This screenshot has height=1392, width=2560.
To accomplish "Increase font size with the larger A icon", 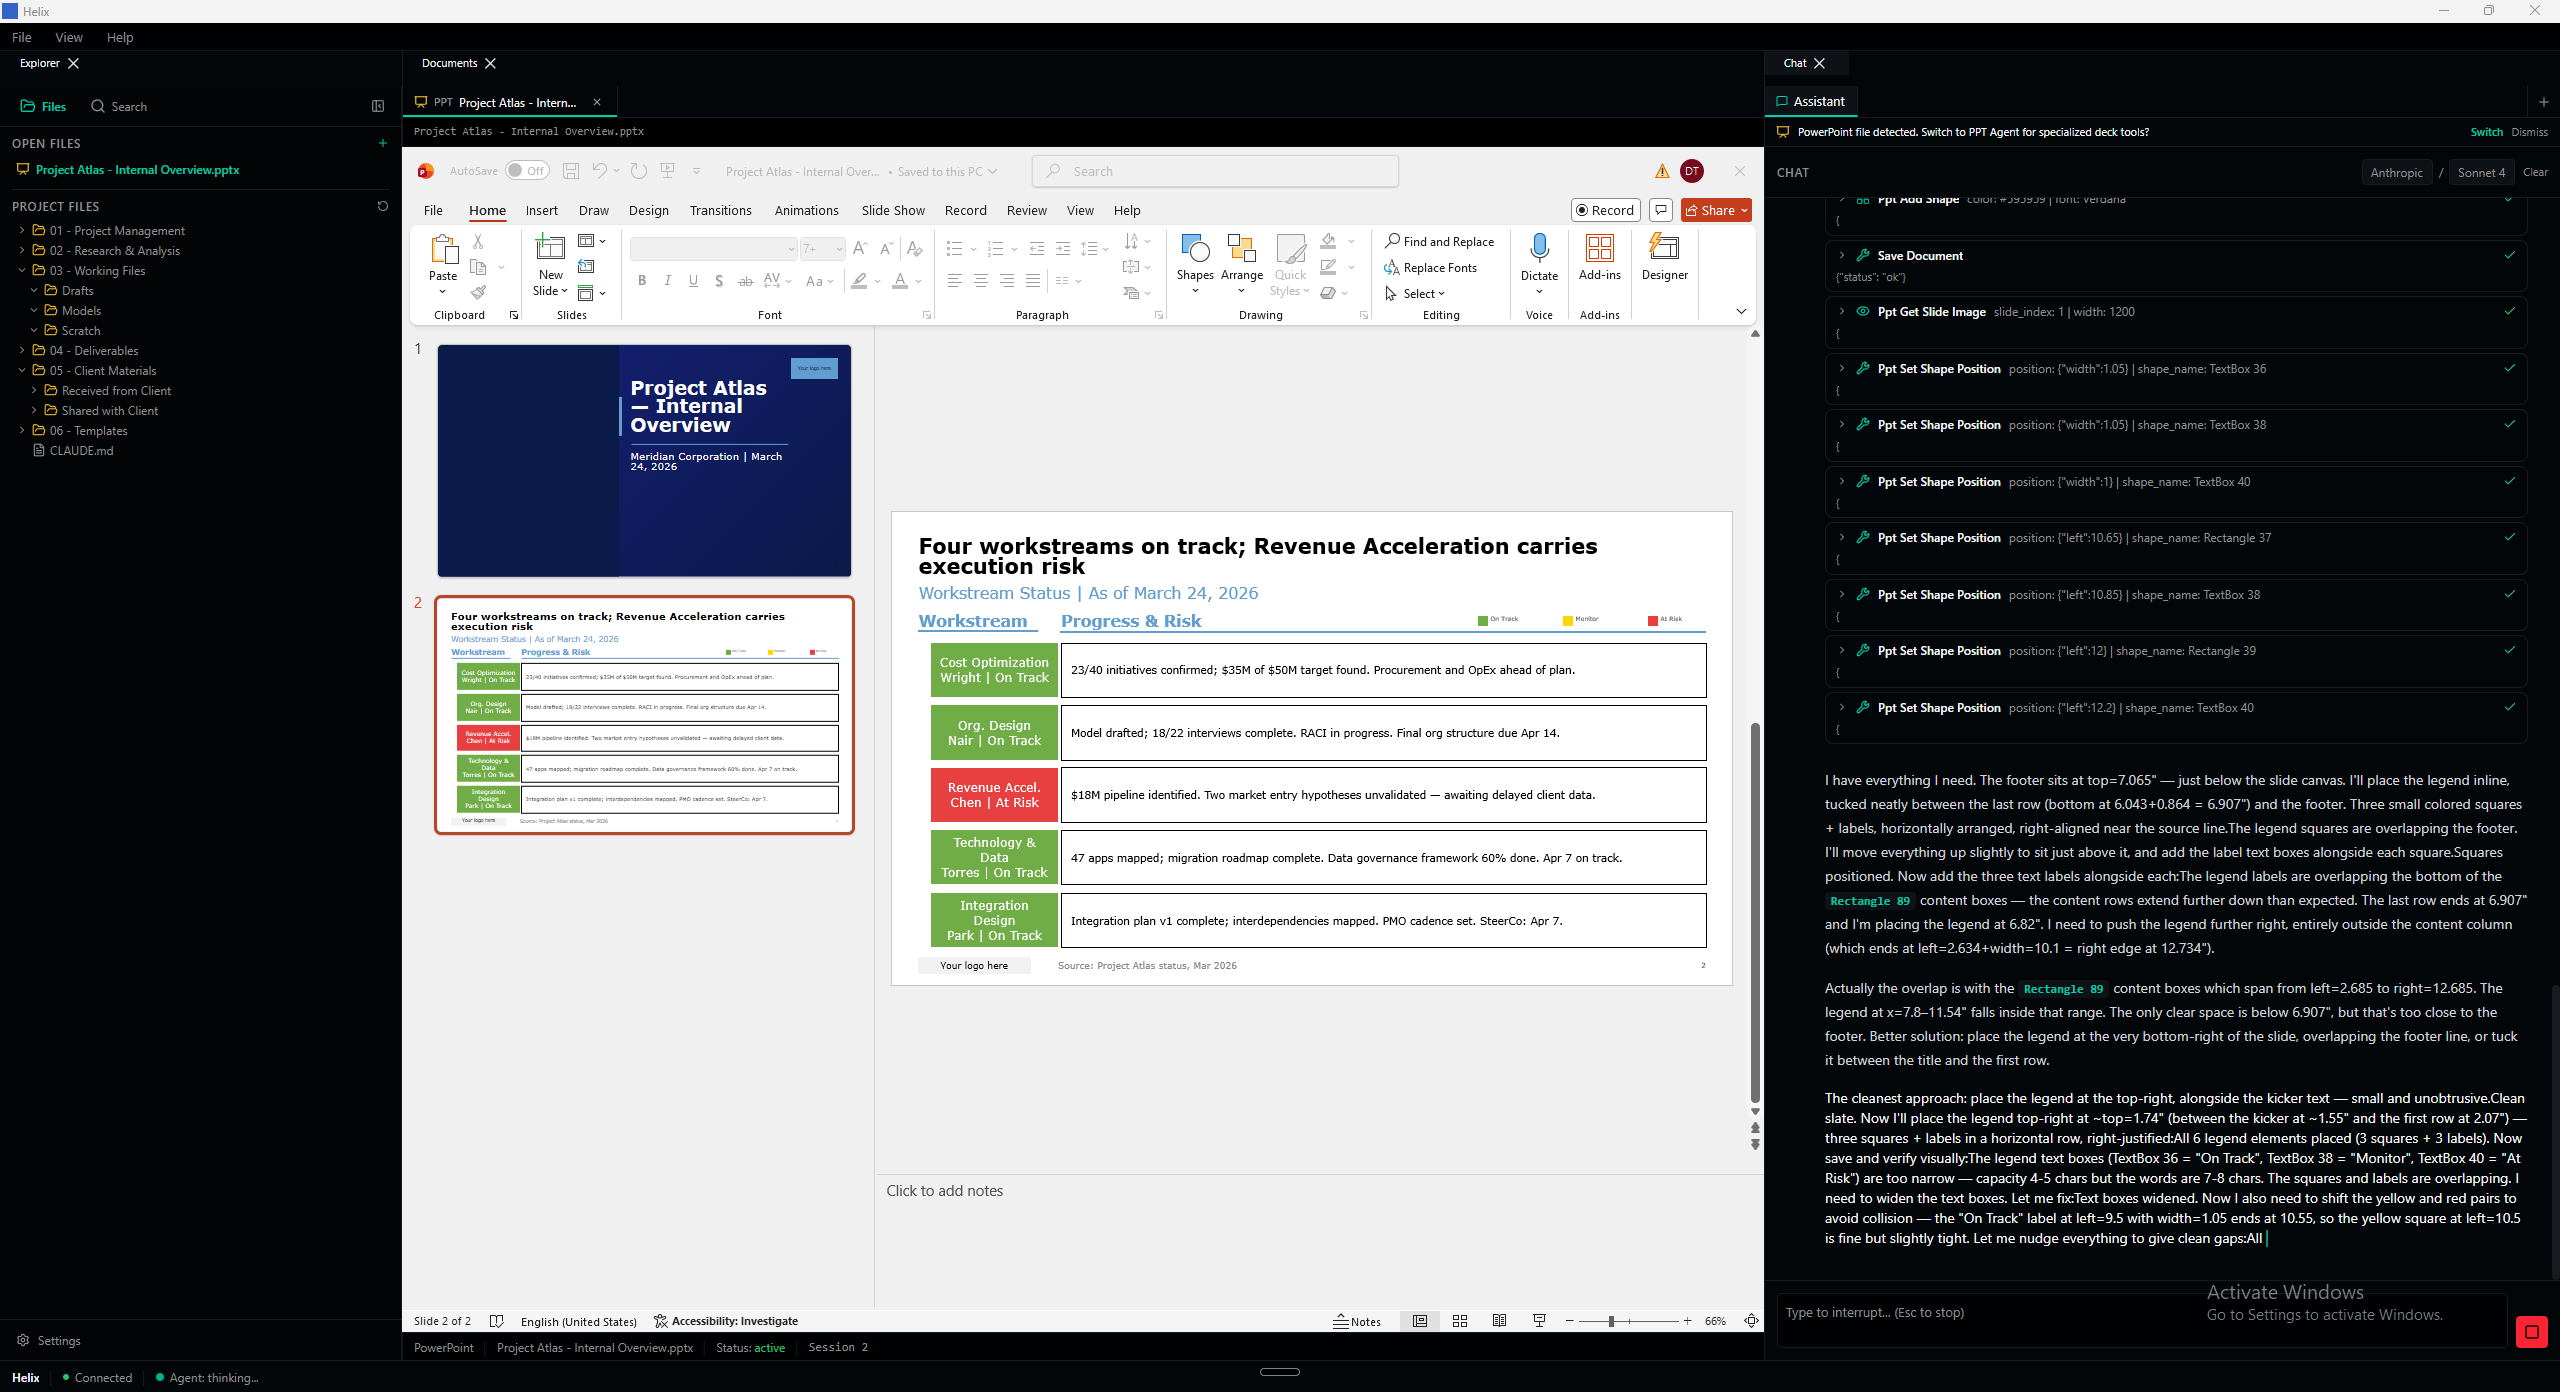I will pyautogui.click(x=859, y=248).
